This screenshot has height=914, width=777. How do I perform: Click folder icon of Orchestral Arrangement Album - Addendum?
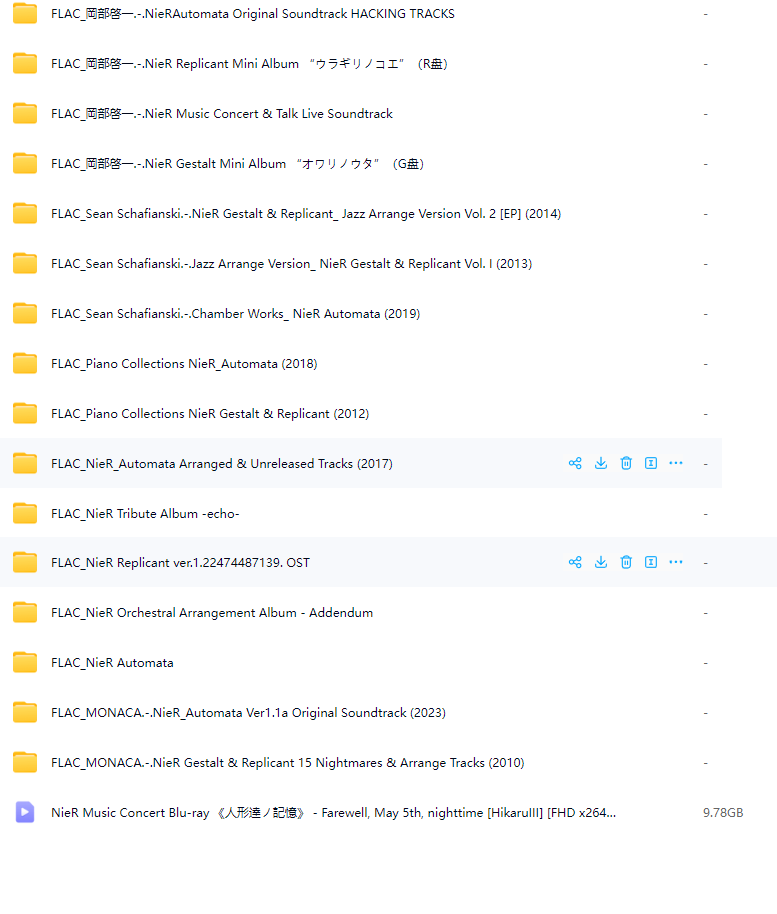point(25,613)
